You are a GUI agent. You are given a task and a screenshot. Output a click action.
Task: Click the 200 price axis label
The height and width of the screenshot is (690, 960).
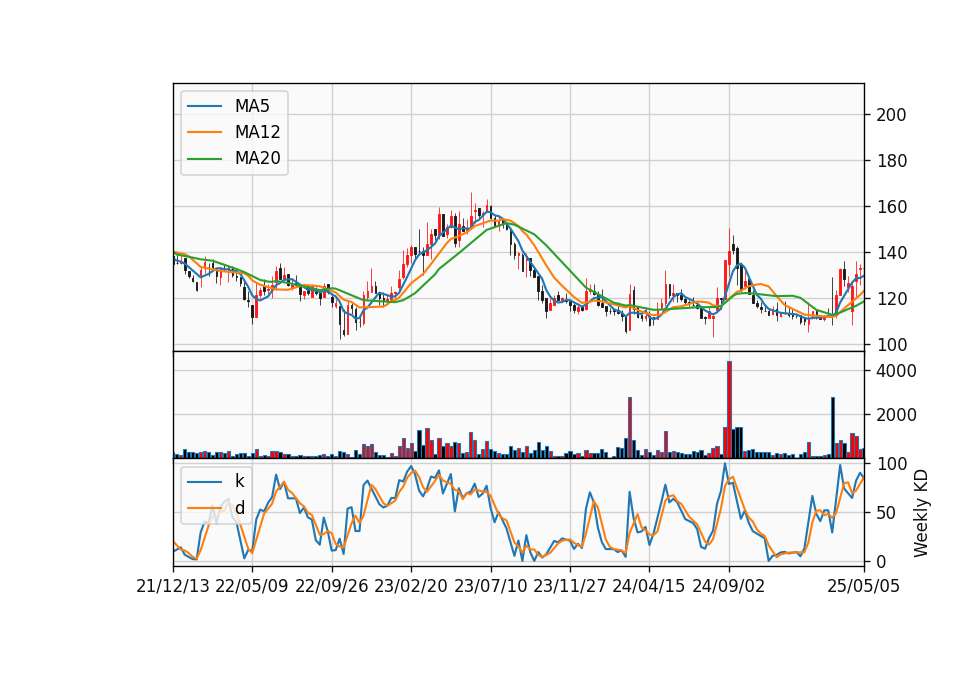click(x=891, y=115)
